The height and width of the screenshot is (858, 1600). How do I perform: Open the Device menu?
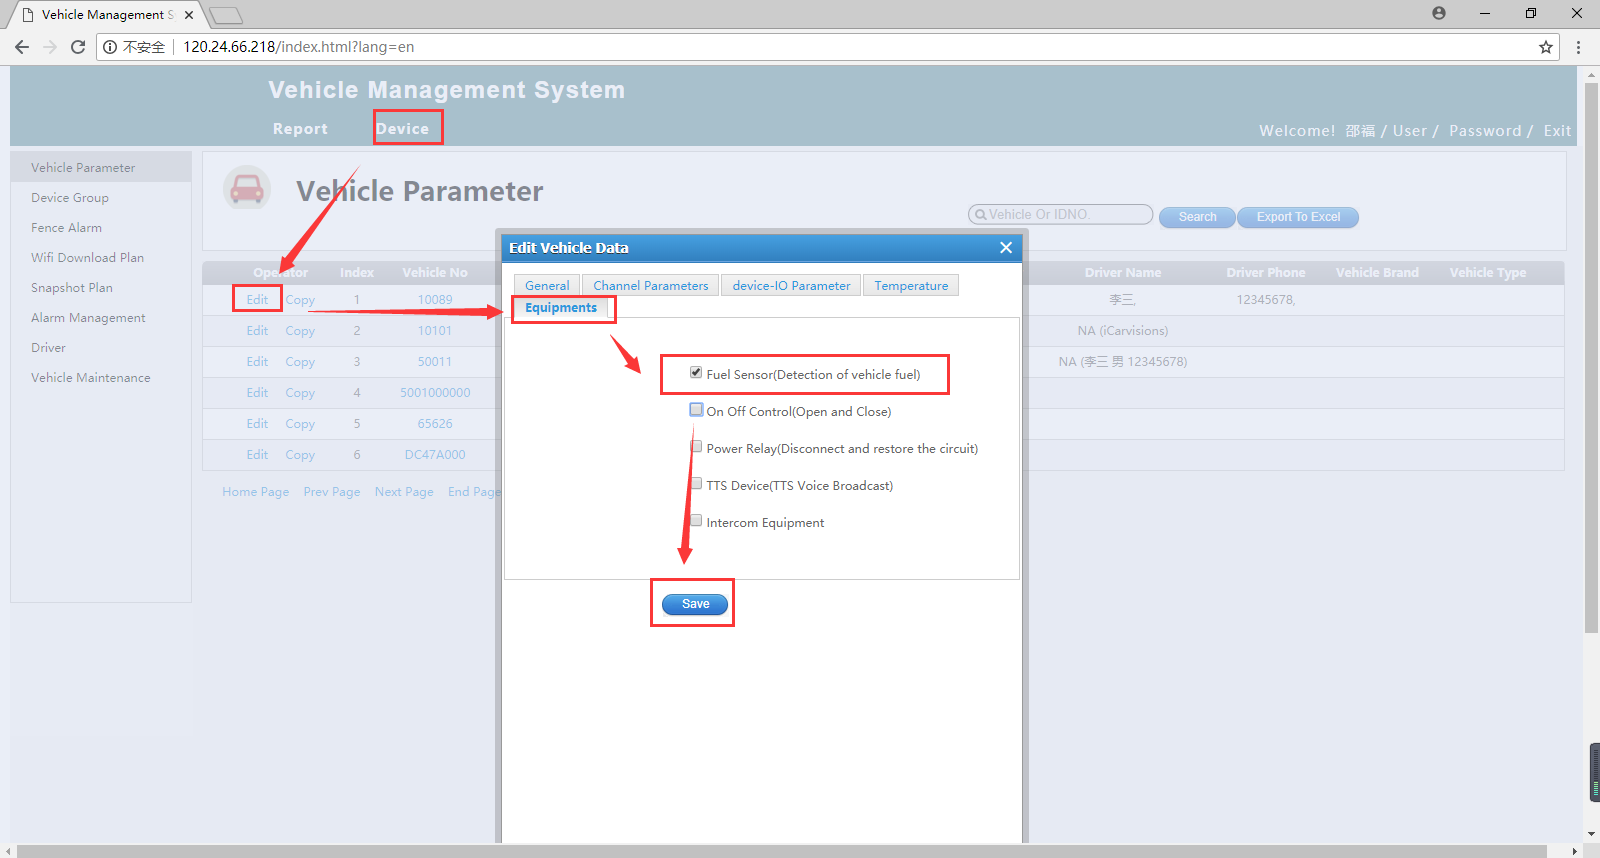click(403, 129)
